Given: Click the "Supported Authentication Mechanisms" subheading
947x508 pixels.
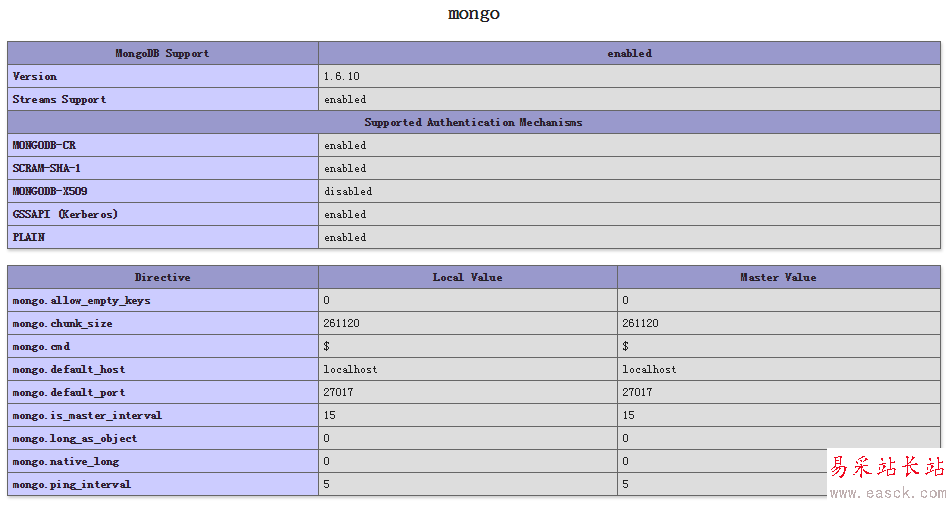Looking at the screenshot, I should (474, 122).
